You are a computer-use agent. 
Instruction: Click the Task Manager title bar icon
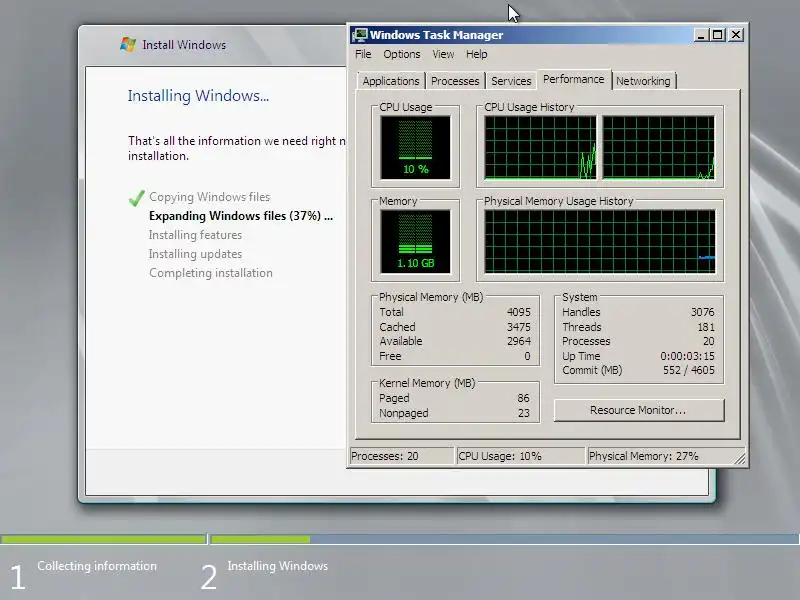pyautogui.click(x=360, y=35)
